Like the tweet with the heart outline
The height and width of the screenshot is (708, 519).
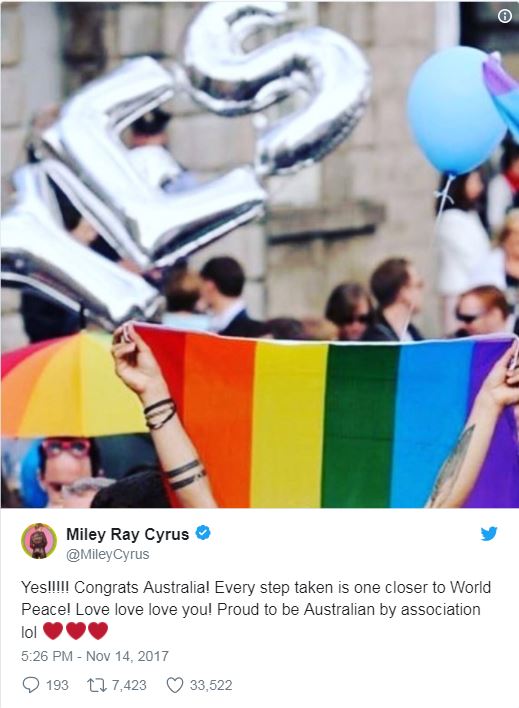[175, 685]
